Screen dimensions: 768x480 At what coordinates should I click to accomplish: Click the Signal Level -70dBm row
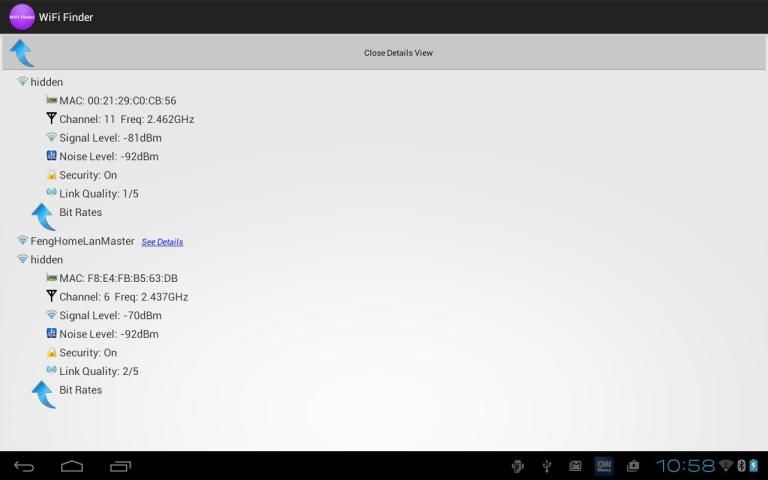click(x=110, y=315)
